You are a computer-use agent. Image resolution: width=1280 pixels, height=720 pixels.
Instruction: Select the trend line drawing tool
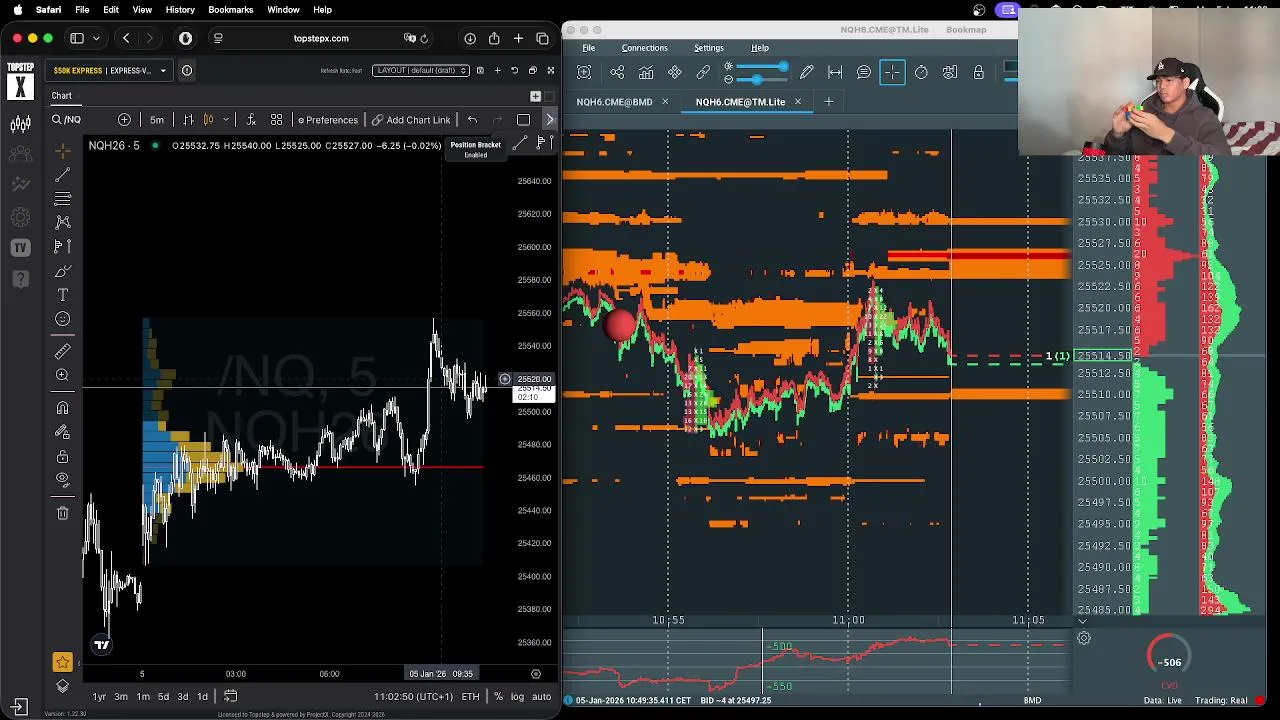(63, 175)
